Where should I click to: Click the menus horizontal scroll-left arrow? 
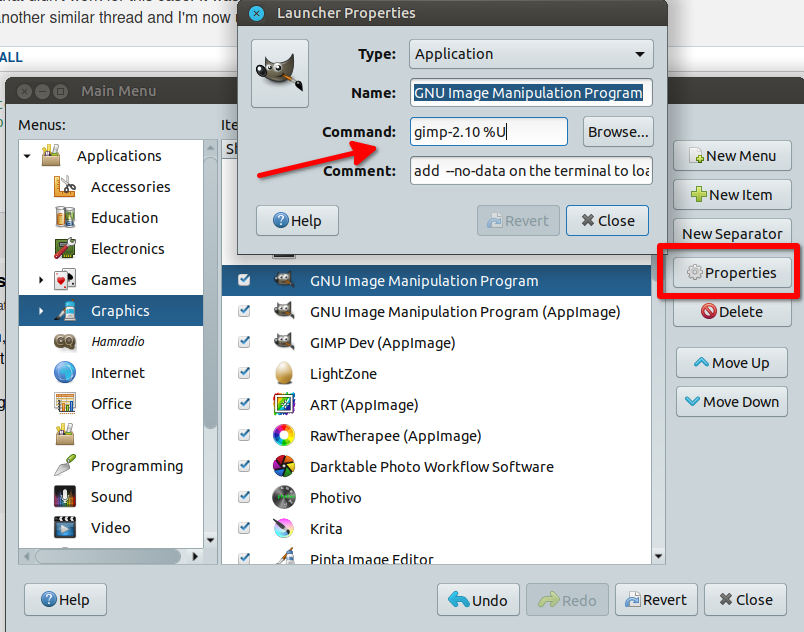[x=27, y=556]
